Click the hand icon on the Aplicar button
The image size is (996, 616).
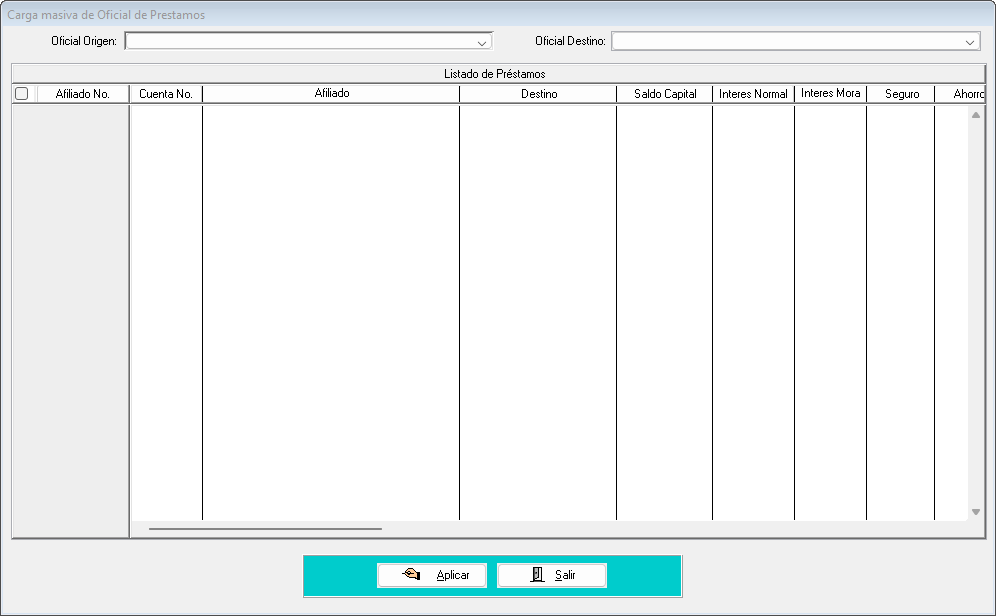[x=411, y=575]
